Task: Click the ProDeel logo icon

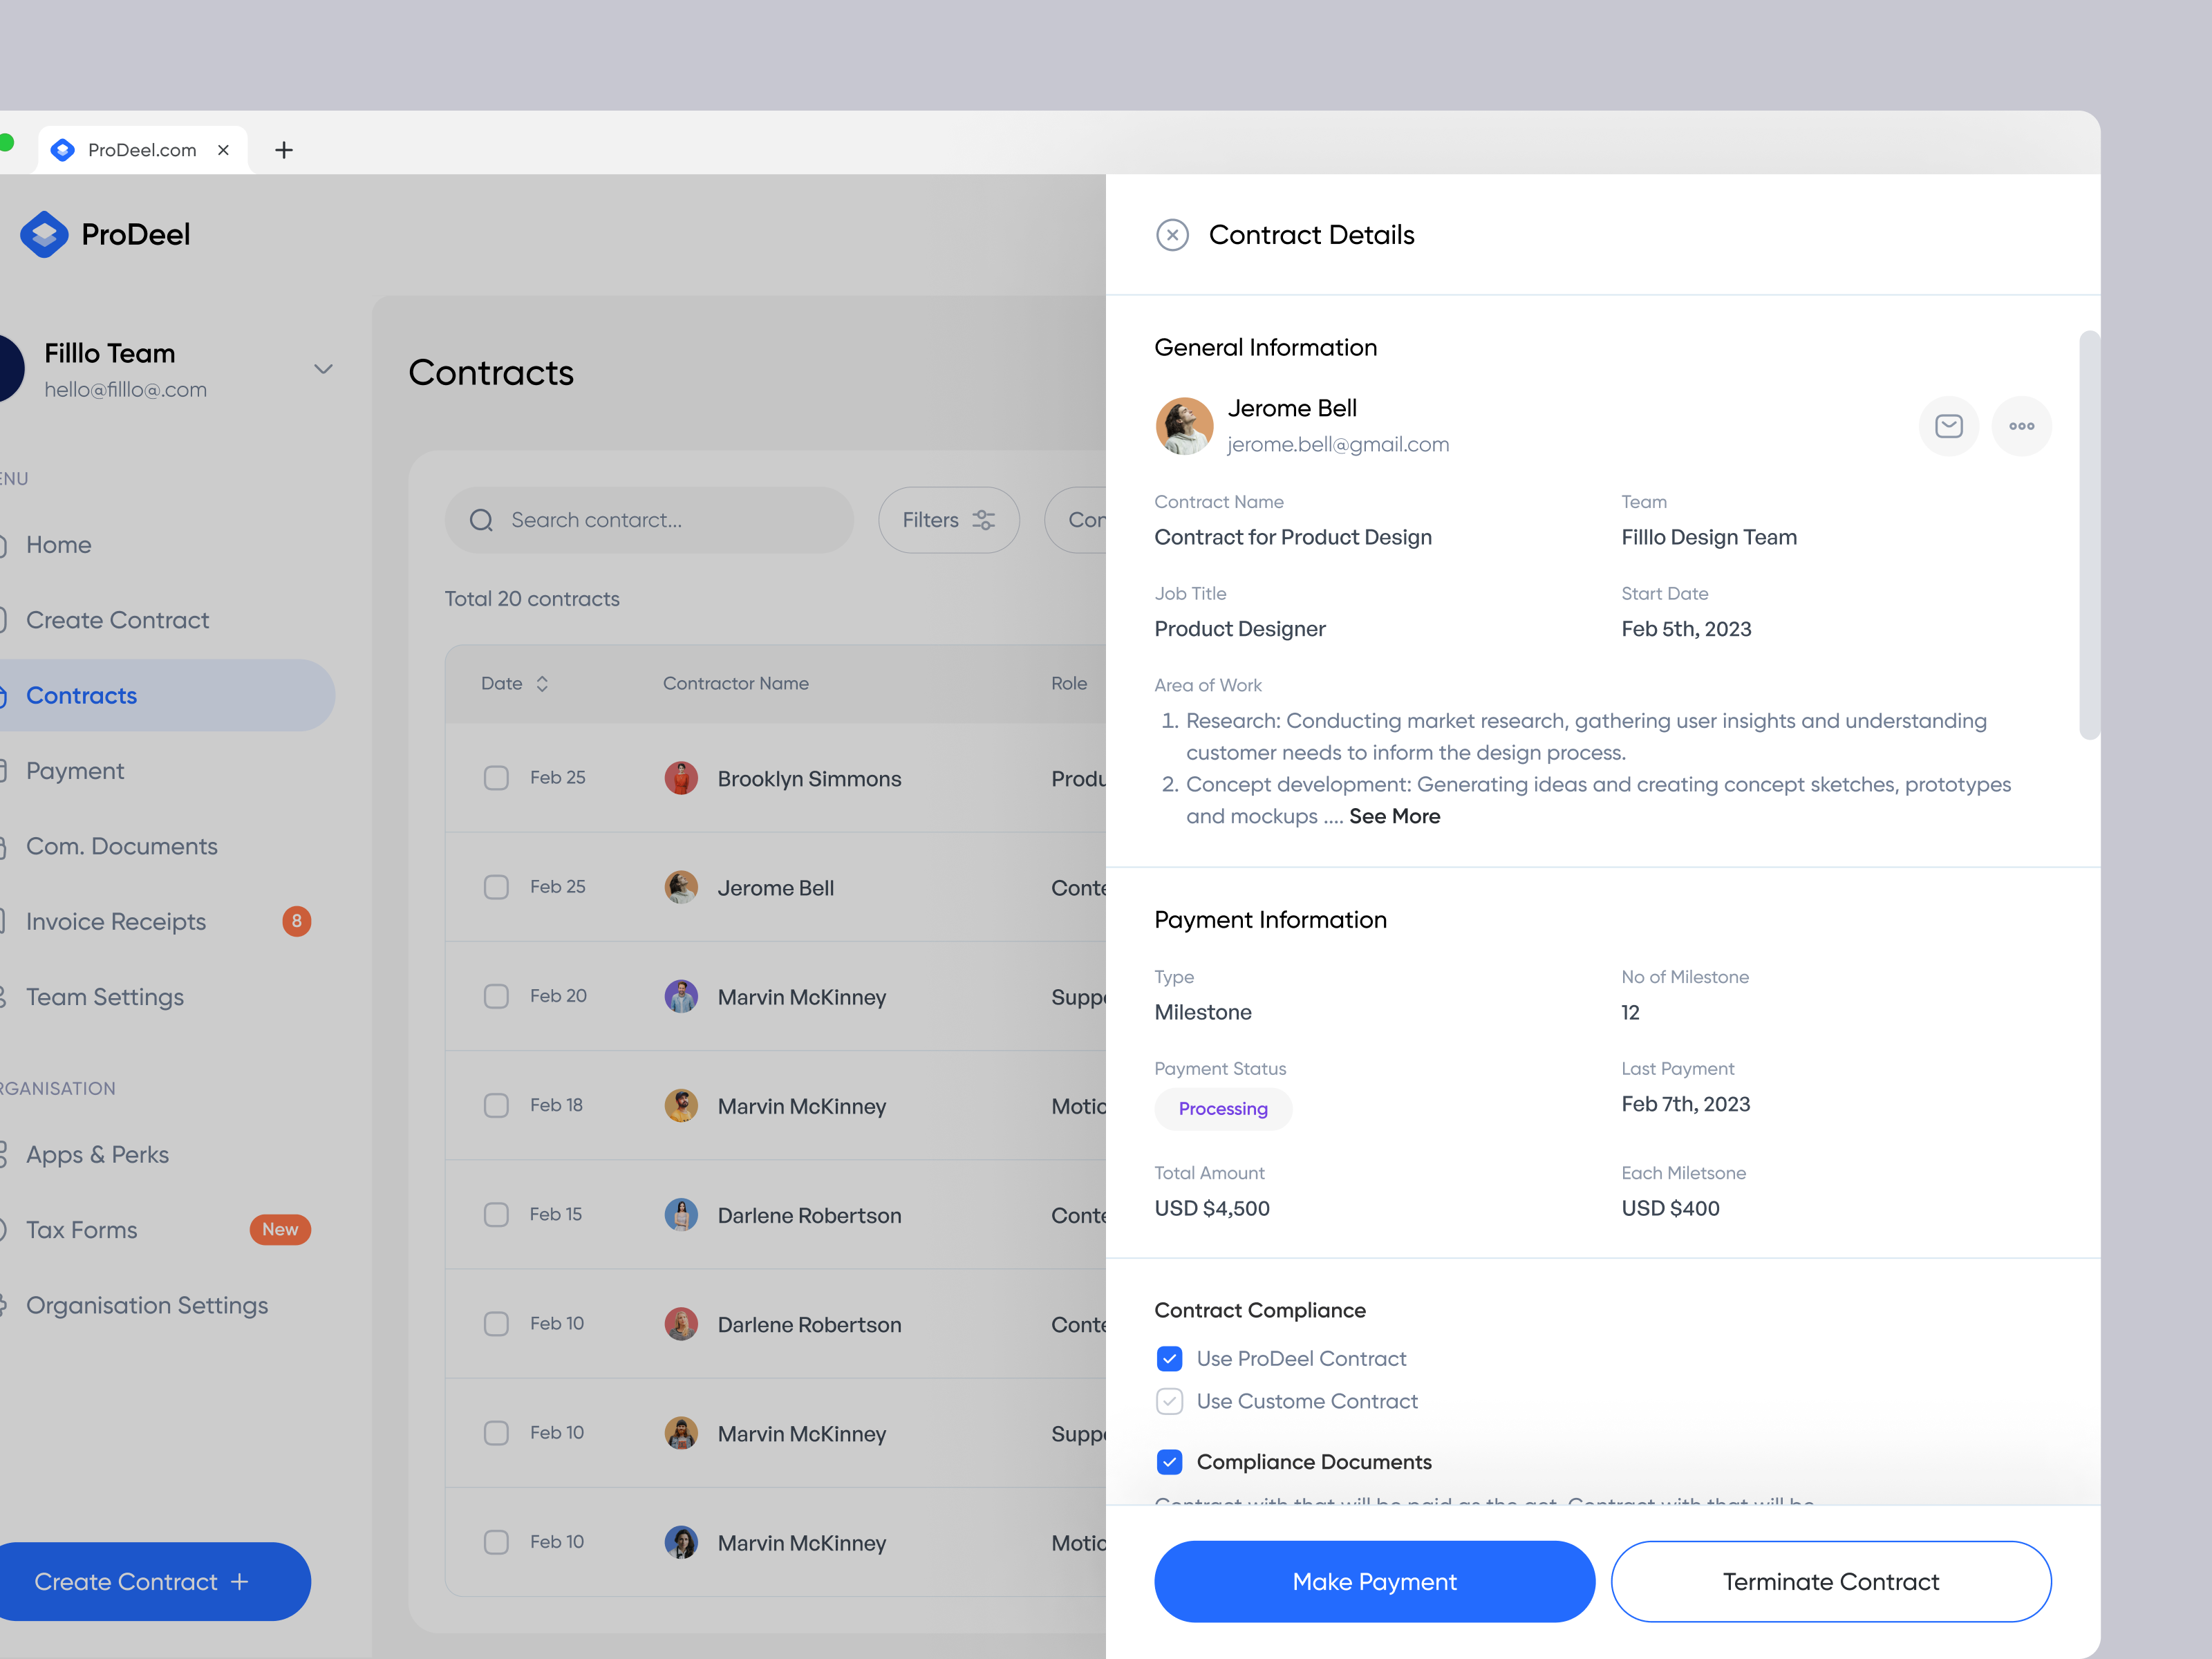Action: point(44,235)
